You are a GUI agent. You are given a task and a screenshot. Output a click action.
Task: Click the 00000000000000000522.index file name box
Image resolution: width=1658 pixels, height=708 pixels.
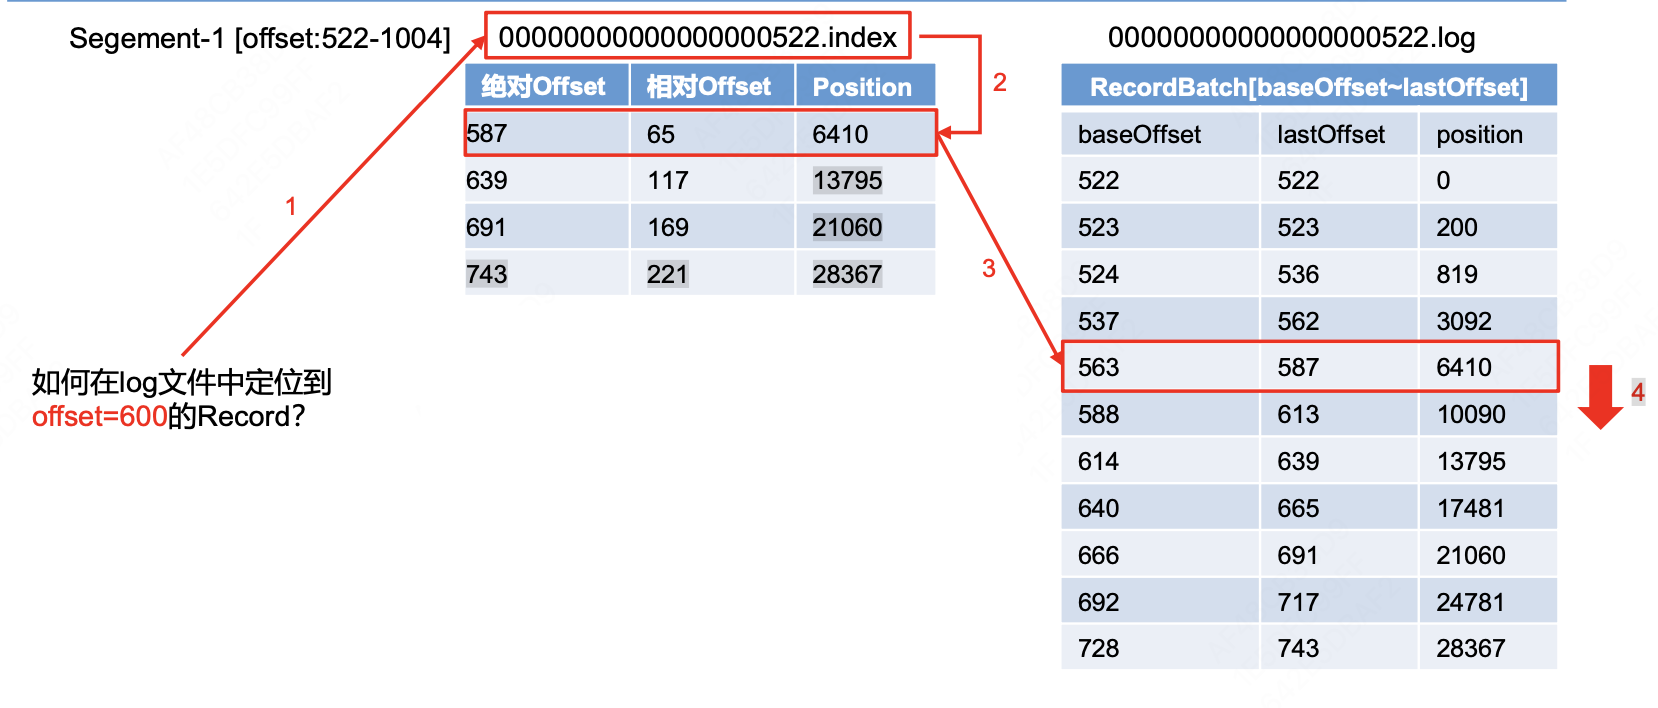coord(697,37)
